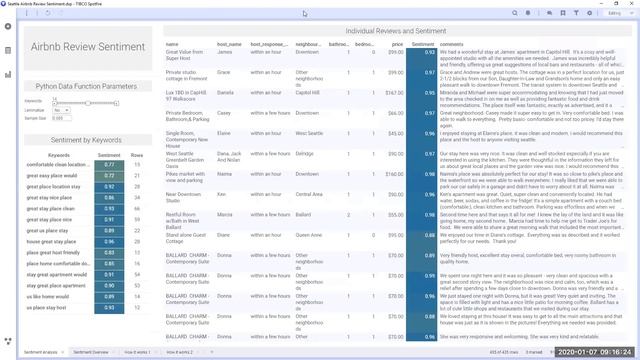Open the Editing mode dropdown
The image size is (640, 360).
point(620,13)
